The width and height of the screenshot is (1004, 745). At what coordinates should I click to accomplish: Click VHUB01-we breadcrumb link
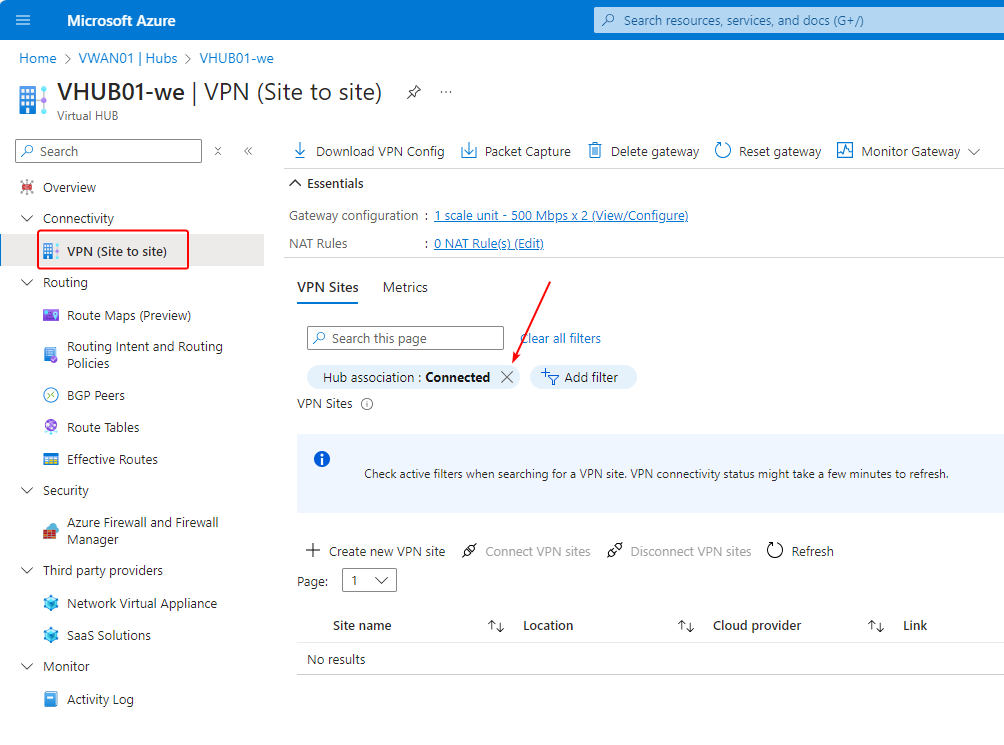click(237, 58)
